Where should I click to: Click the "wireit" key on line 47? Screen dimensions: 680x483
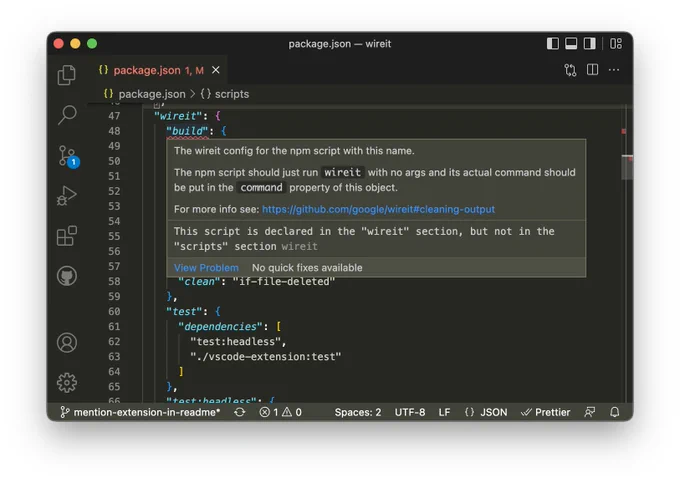pyautogui.click(x=178, y=116)
